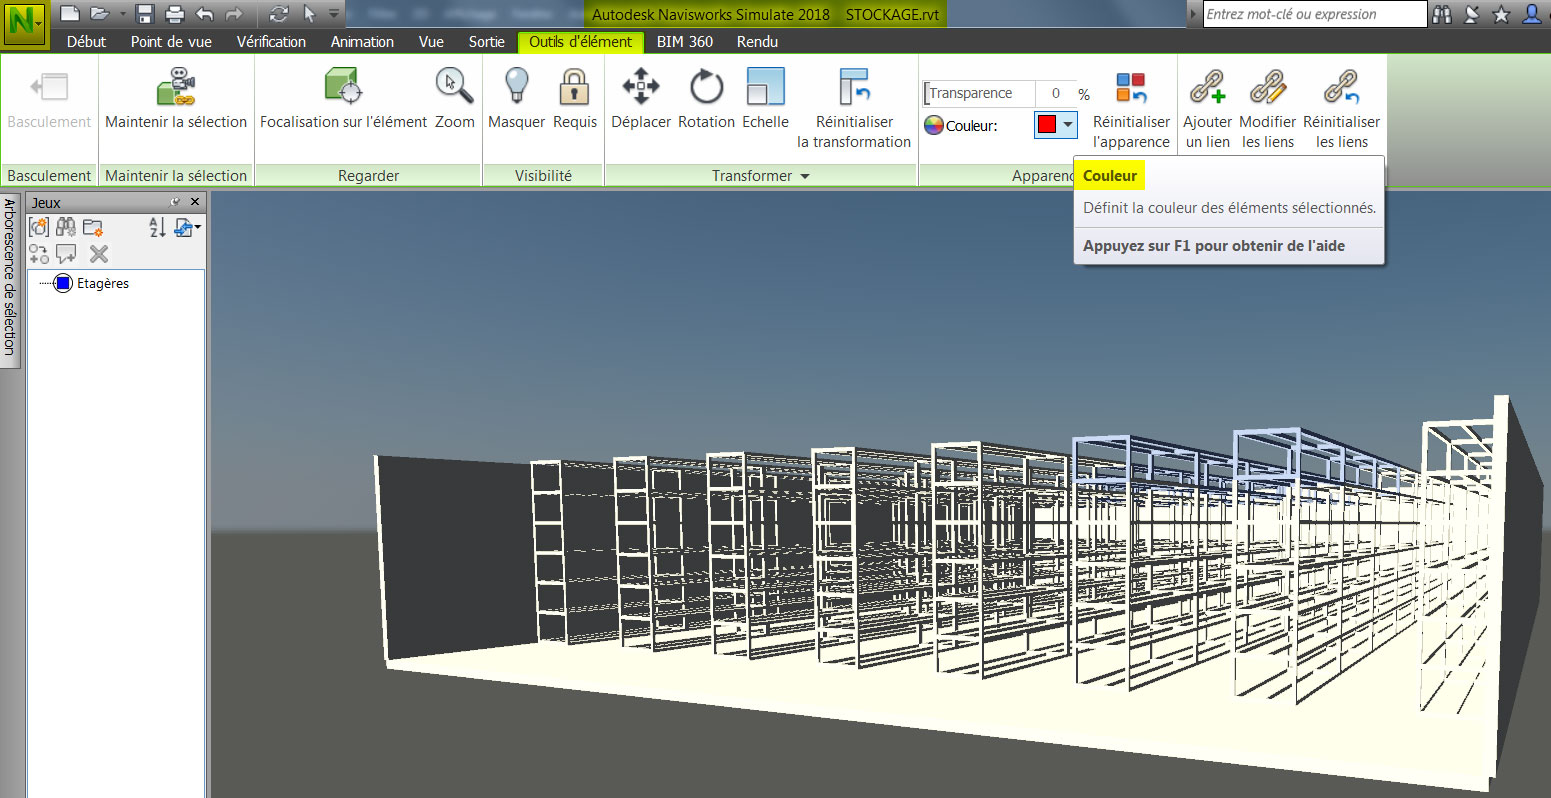
Task: Click the Refresh icon in quick access toolbar
Action: [279, 14]
